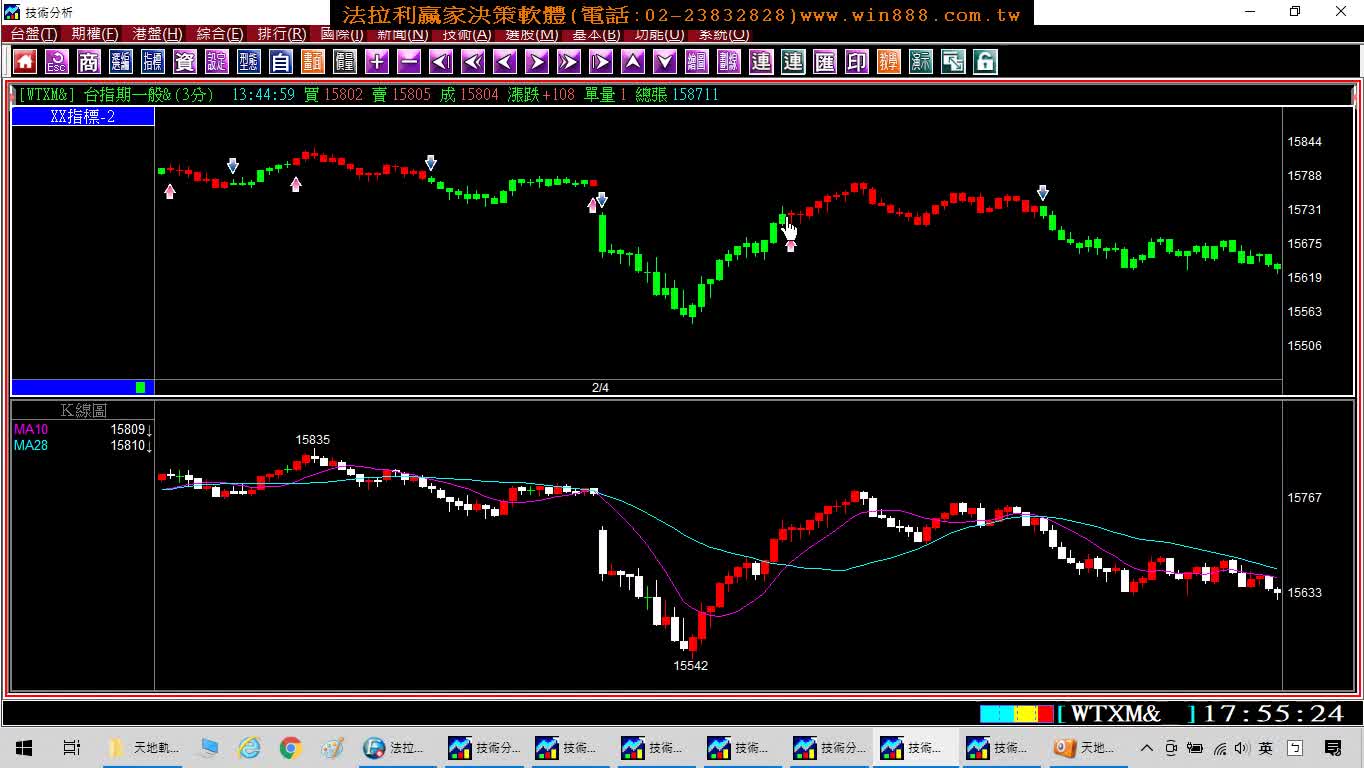Click the 型態 pattern icon
1364x768 pixels.
[249, 62]
